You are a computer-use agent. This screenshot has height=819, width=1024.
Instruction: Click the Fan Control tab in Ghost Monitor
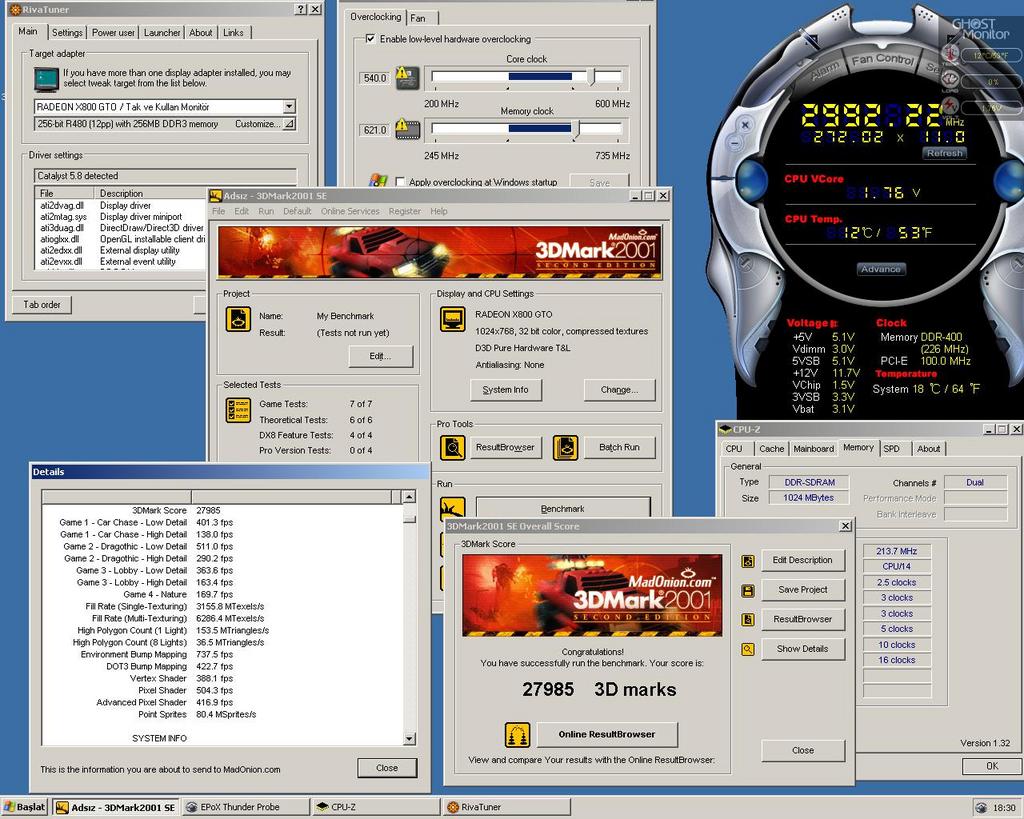(x=882, y=59)
